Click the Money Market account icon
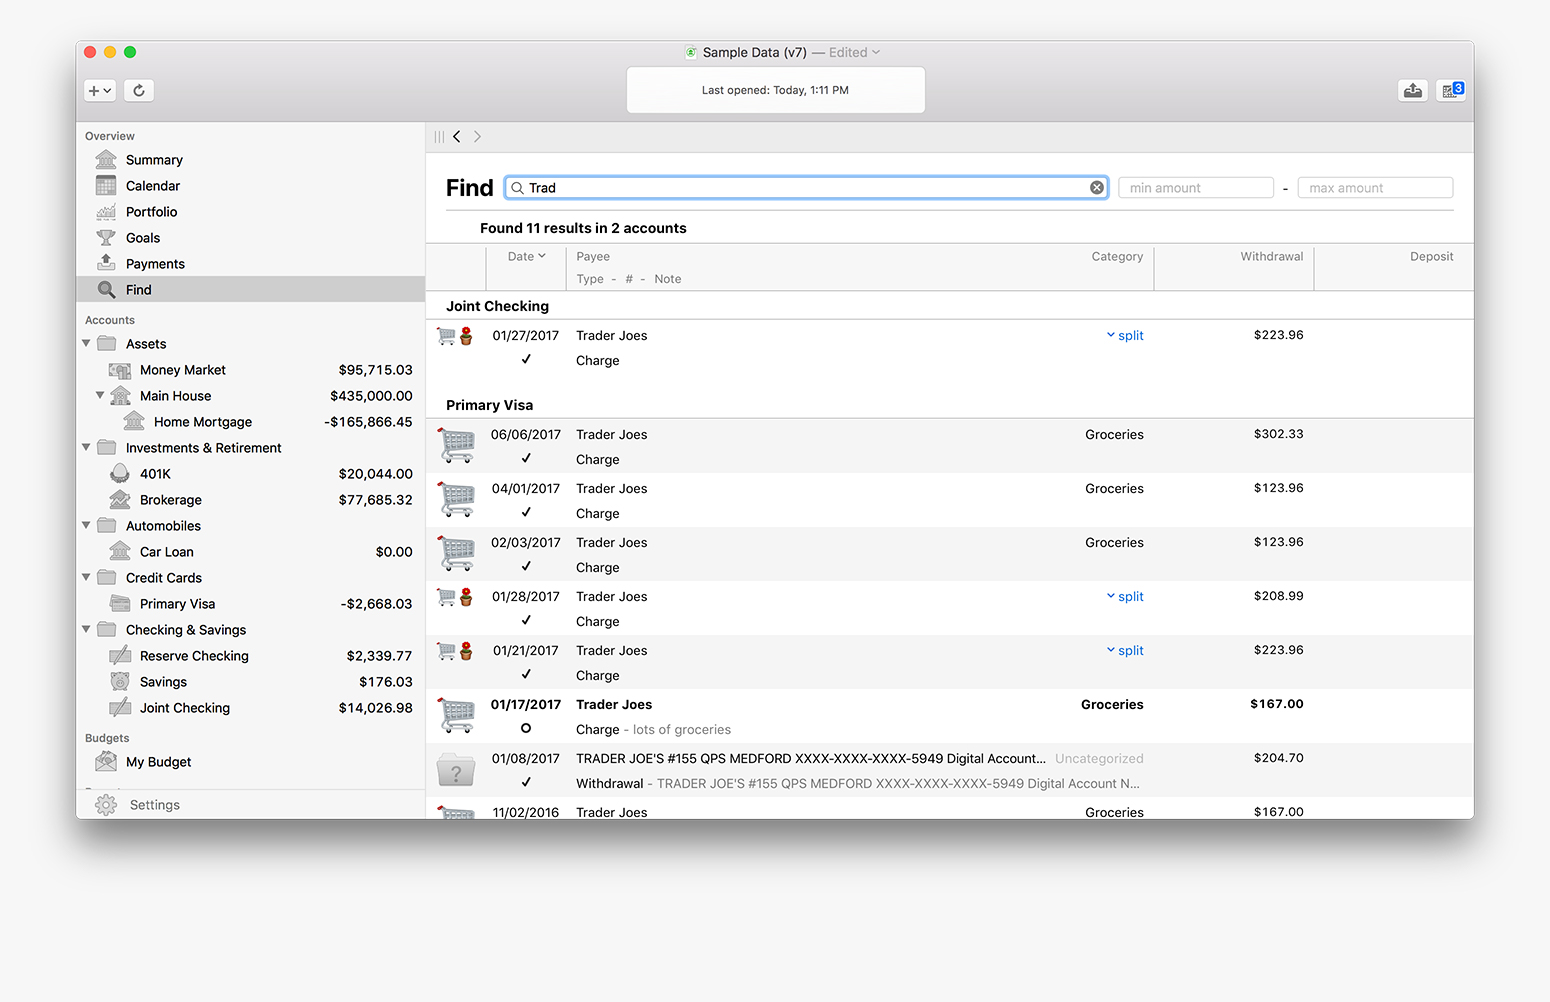This screenshot has height=1002, width=1550. (120, 370)
